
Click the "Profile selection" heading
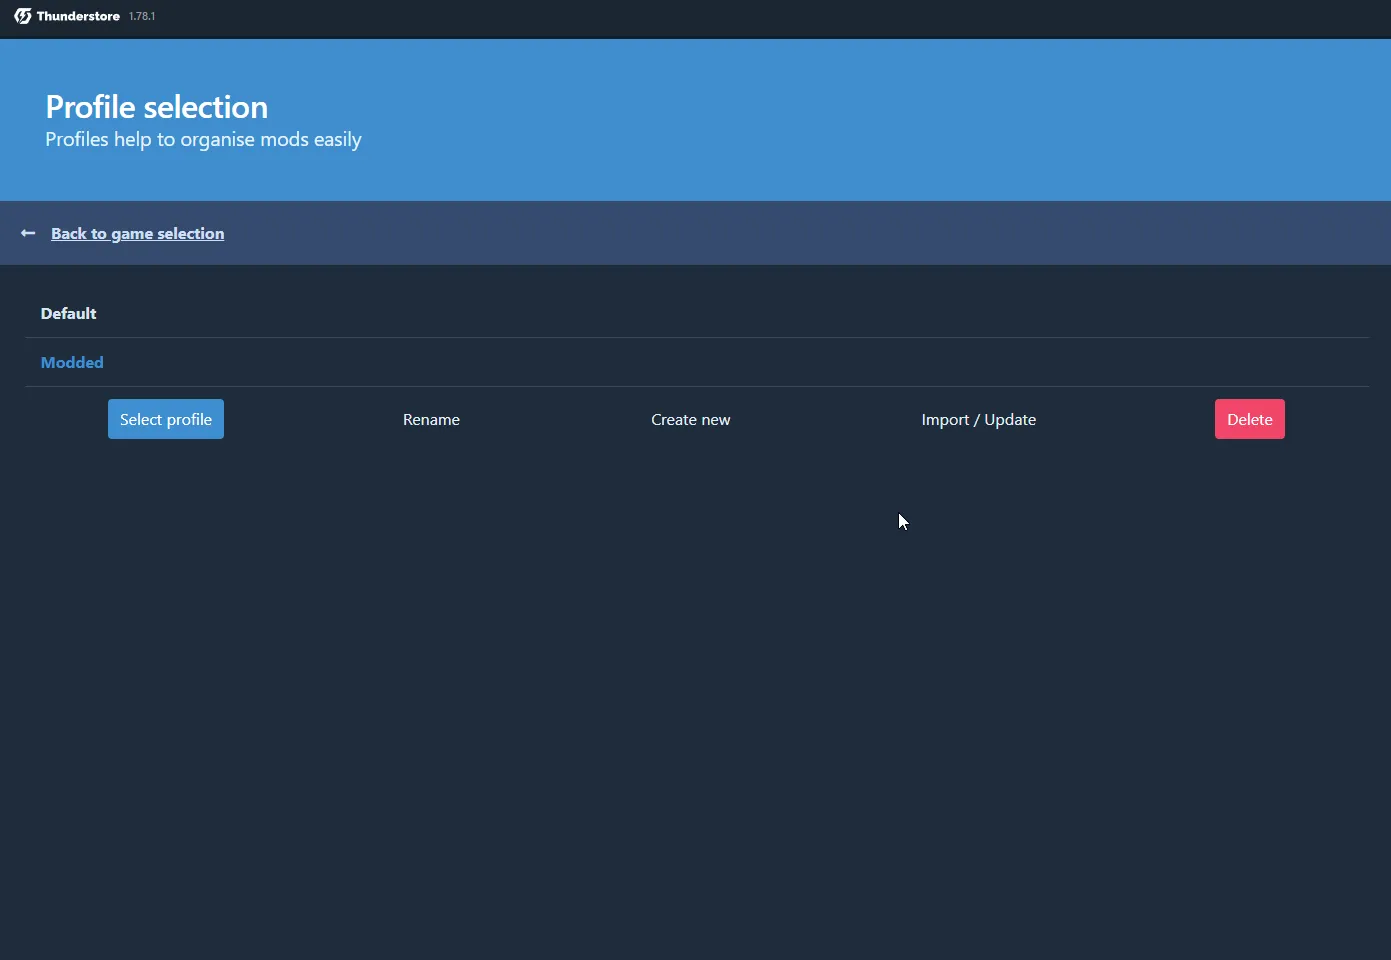click(156, 106)
